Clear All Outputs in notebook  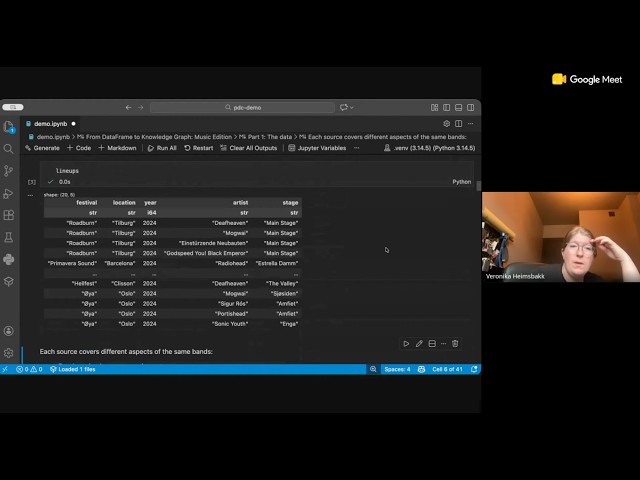point(249,148)
